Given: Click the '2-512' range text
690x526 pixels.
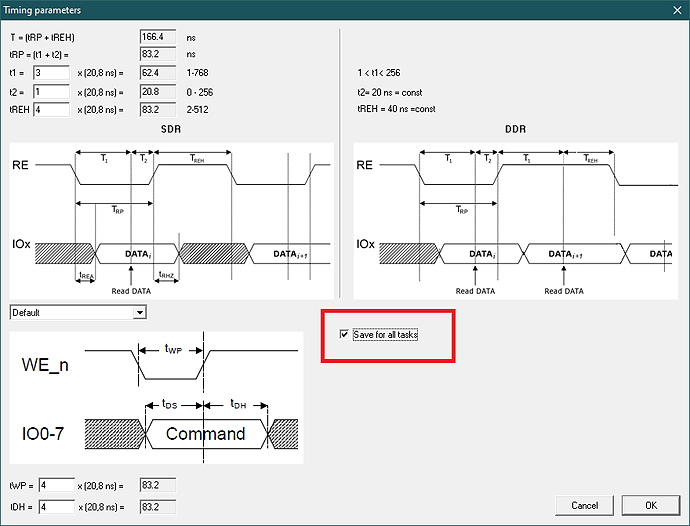Looking at the screenshot, I should [198, 110].
